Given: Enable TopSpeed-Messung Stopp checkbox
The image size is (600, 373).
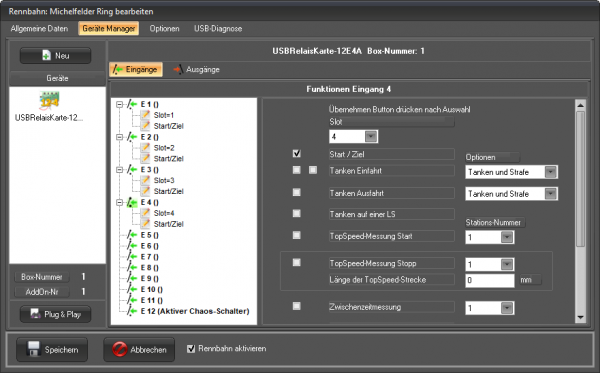Looking at the screenshot, I should point(297,262).
